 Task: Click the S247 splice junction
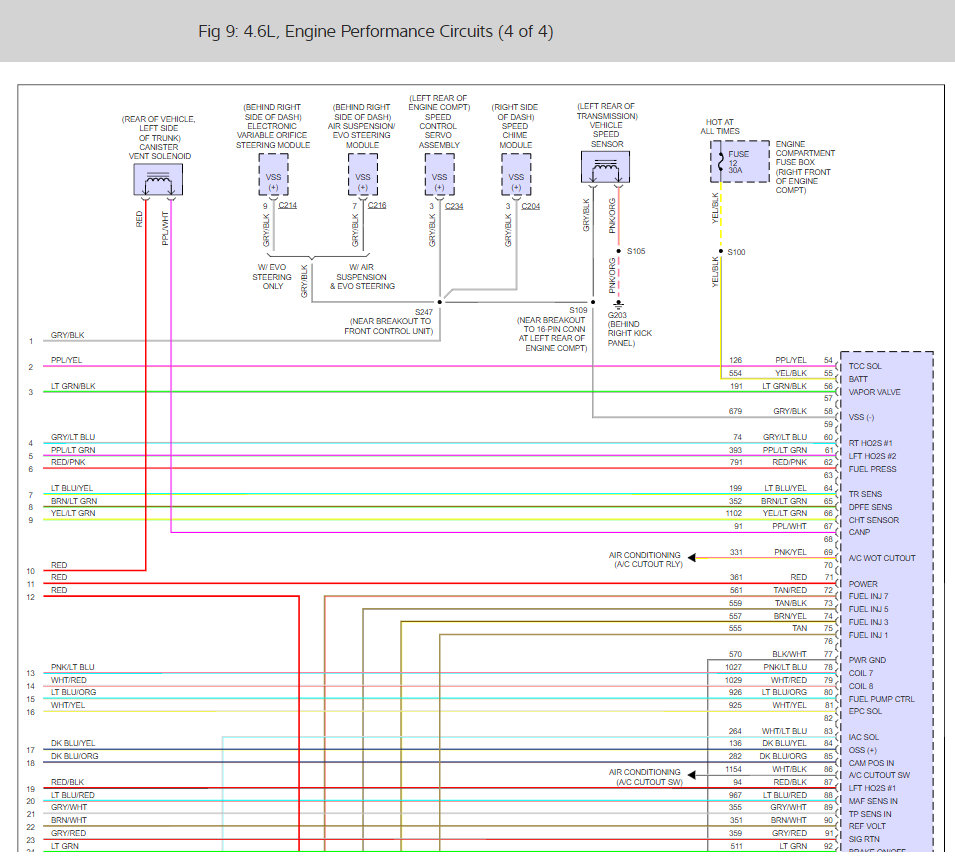click(x=440, y=302)
